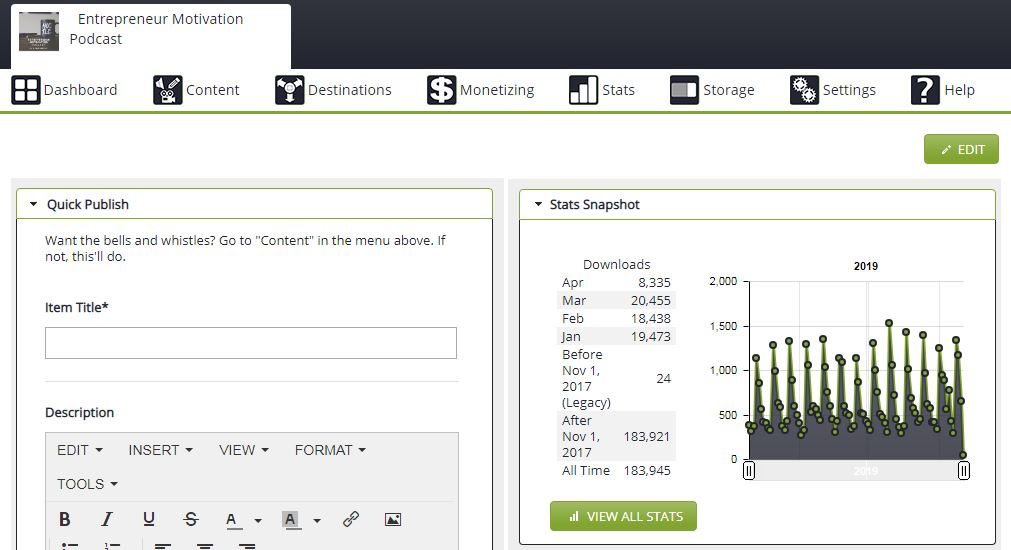Click the left chart range handle
Screen dimensions: 1011x550
coord(749,471)
